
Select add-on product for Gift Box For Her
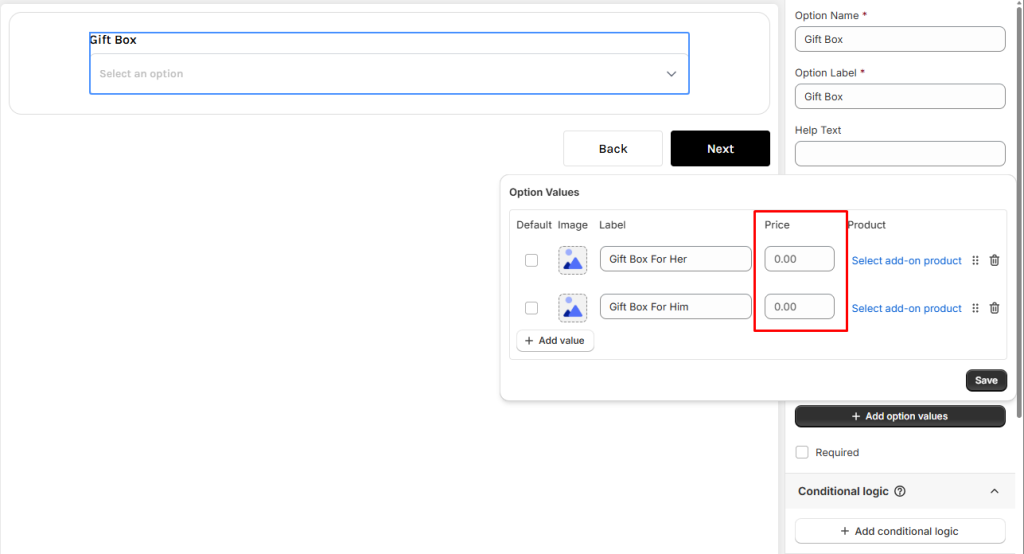(x=906, y=261)
